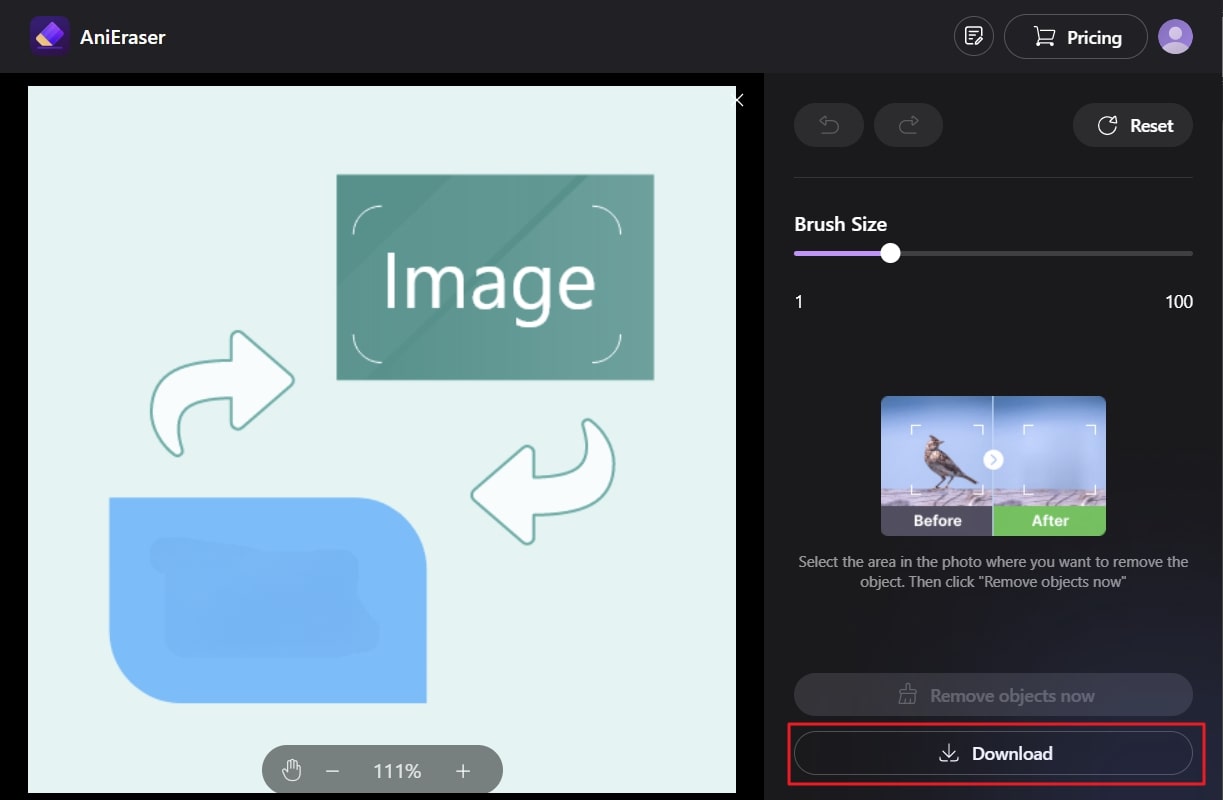This screenshot has height=800, width=1223.
Task: Click Remove objects now
Action: click(x=993, y=695)
